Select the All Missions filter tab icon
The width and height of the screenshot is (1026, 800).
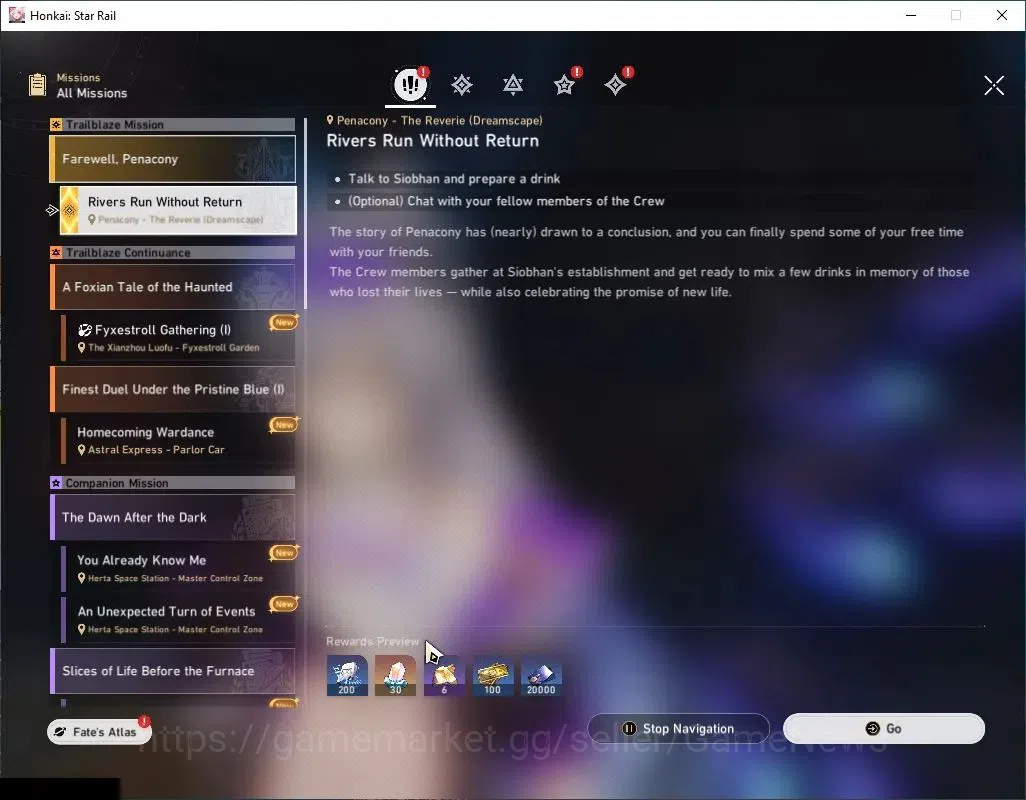click(410, 84)
